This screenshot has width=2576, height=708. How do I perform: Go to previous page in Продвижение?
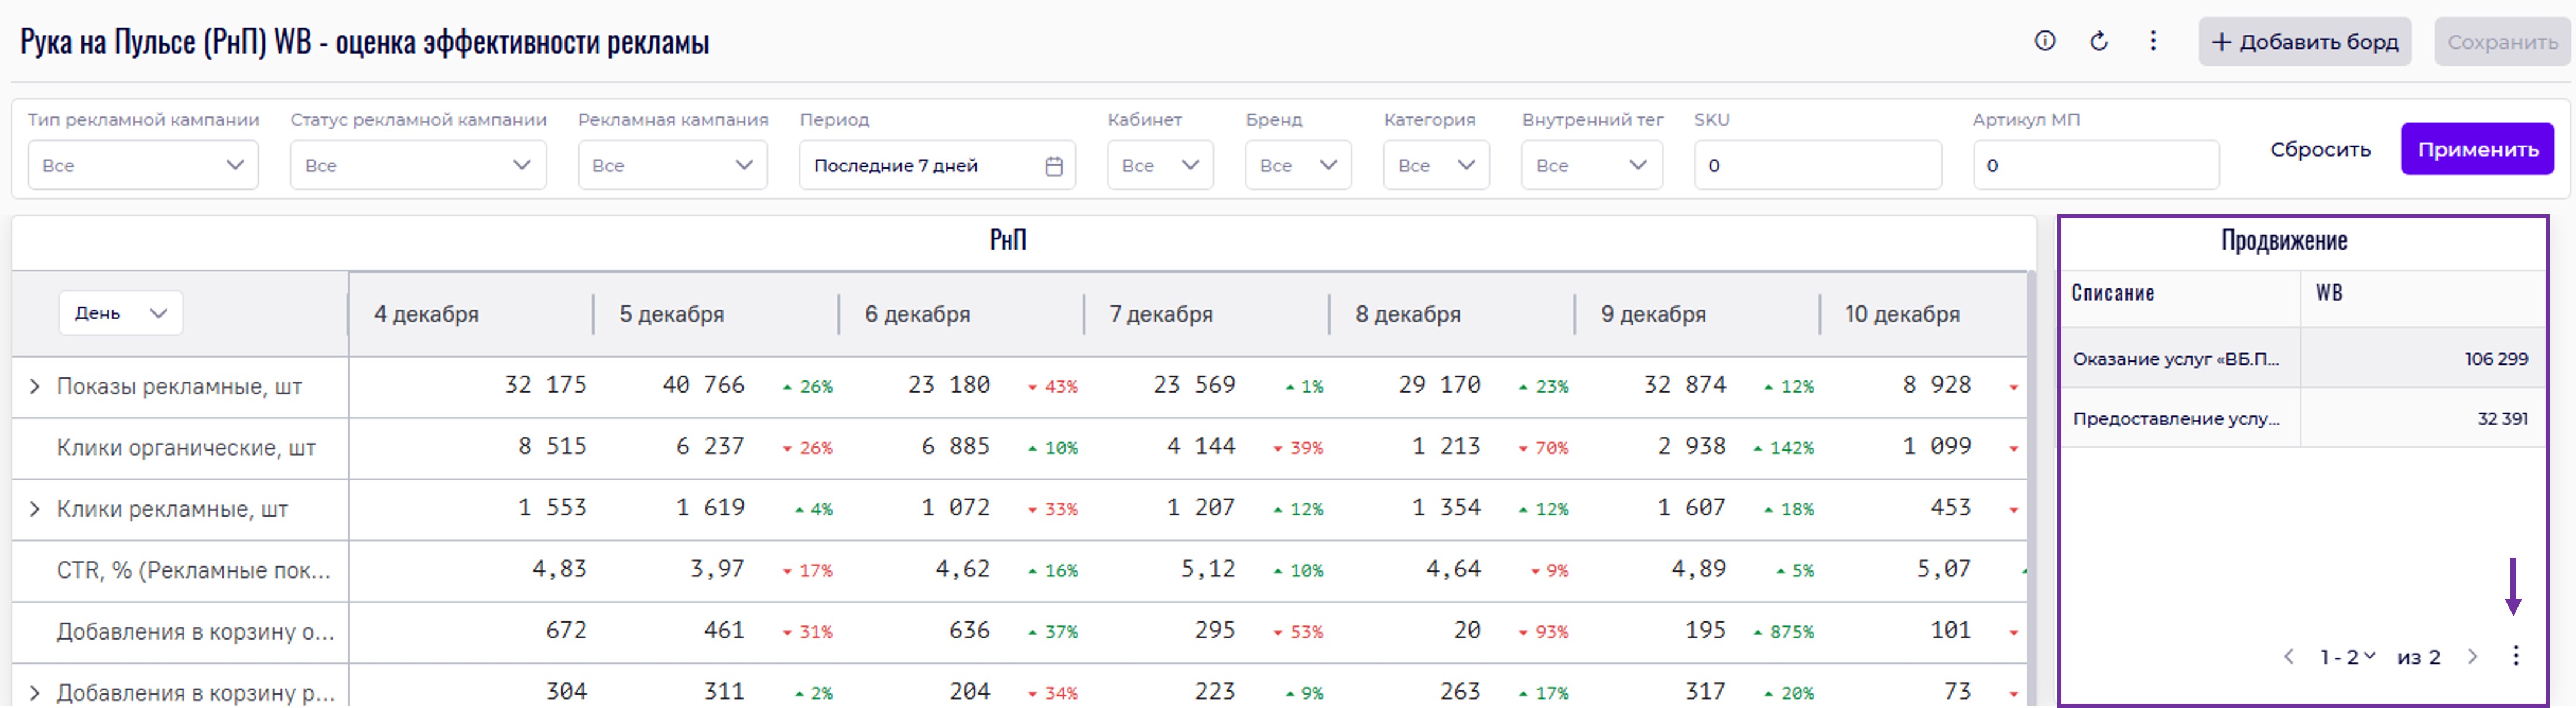2289,657
